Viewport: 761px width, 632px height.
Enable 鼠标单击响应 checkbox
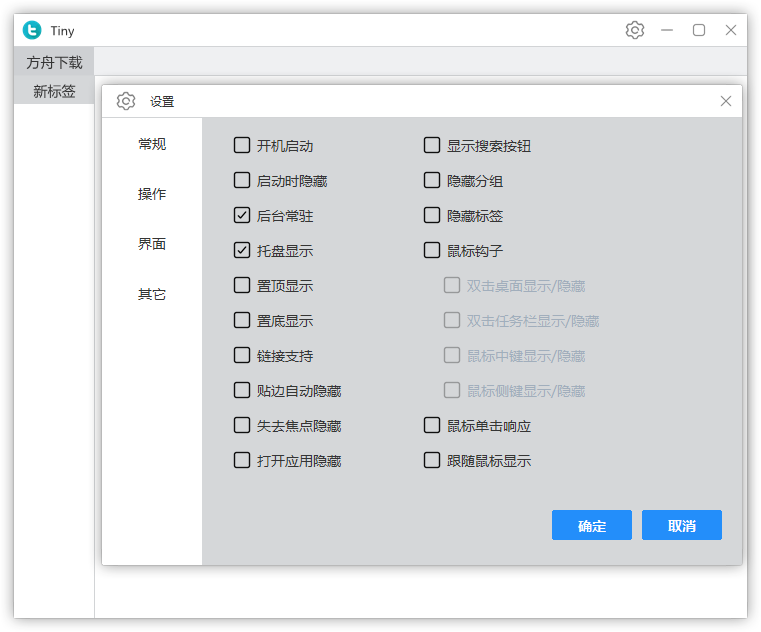click(432, 425)
